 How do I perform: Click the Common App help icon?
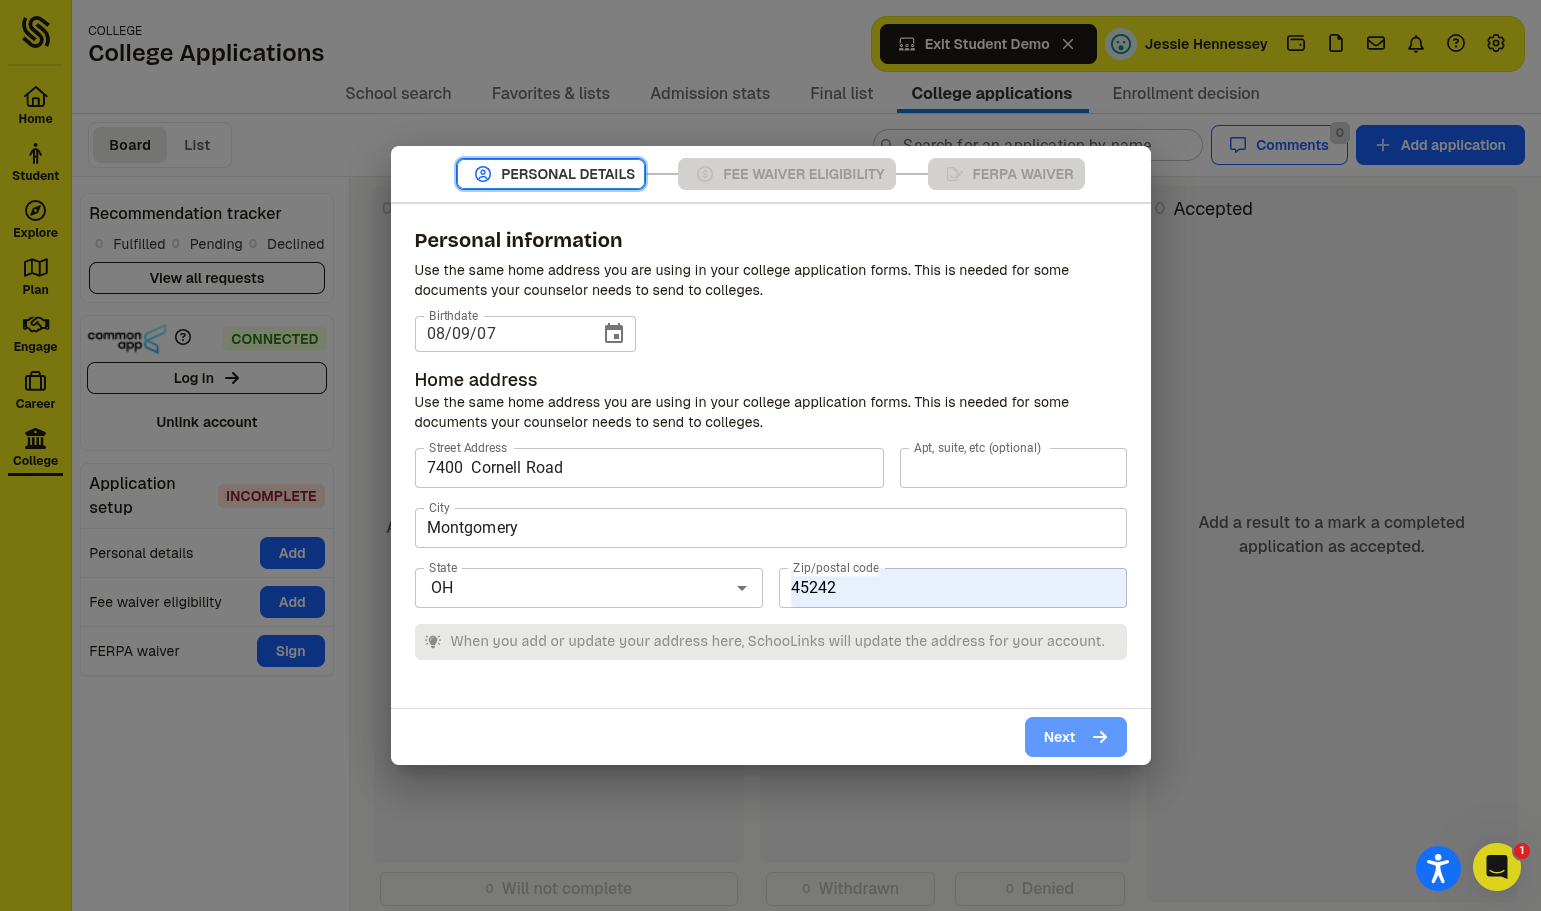coord(183,337)
